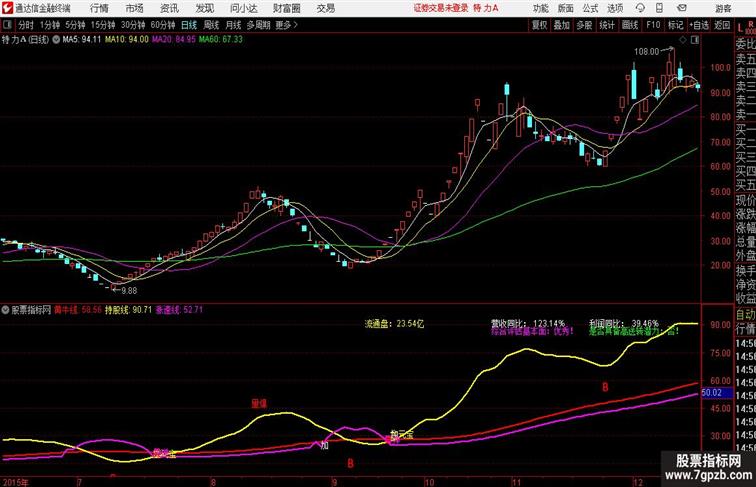Click the 叠加 overlay button
Viewport: 756px width, 487px height.
(561, 25)
